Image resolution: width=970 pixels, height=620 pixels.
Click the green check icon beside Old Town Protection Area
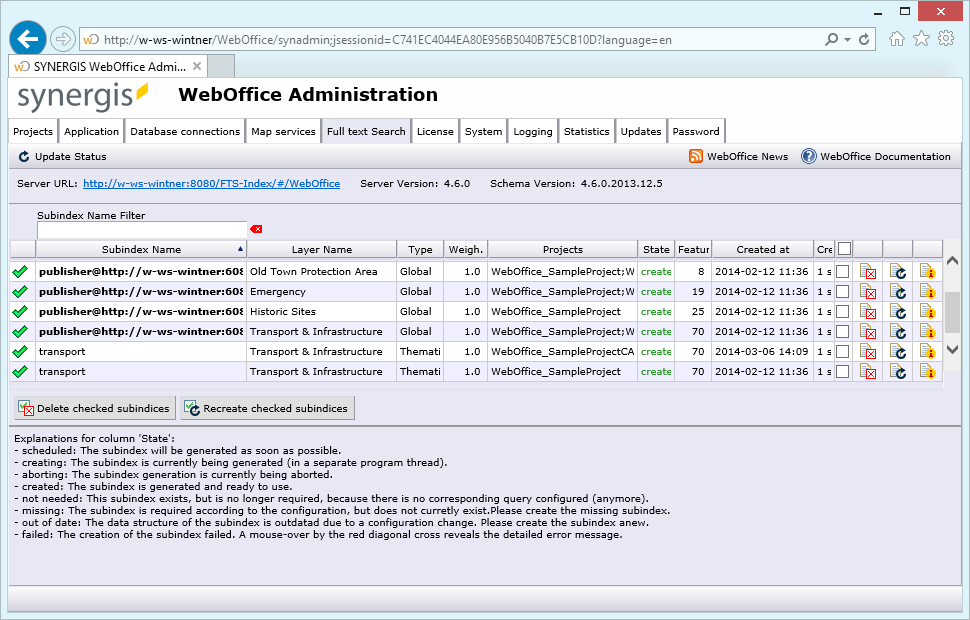pyautogui.click(x=20, y=271)
